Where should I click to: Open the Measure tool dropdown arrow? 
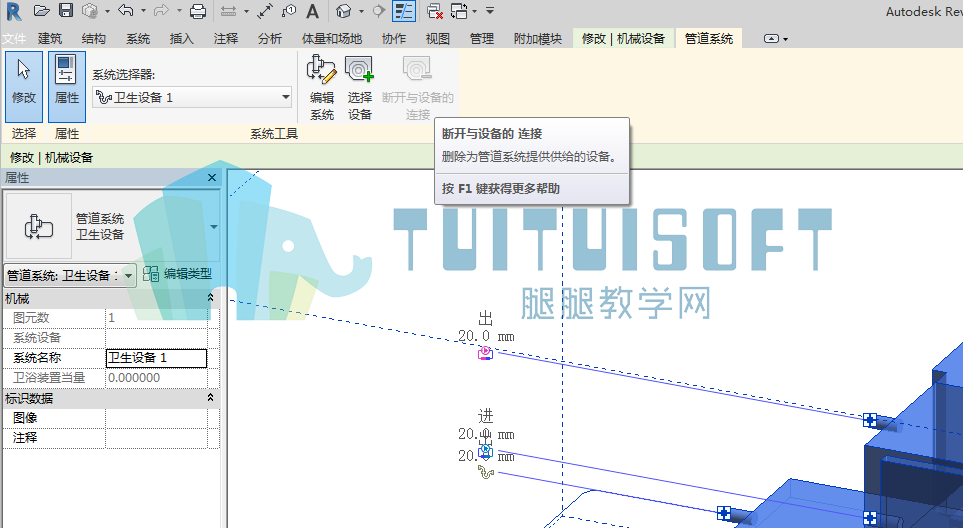click(246, 11)
